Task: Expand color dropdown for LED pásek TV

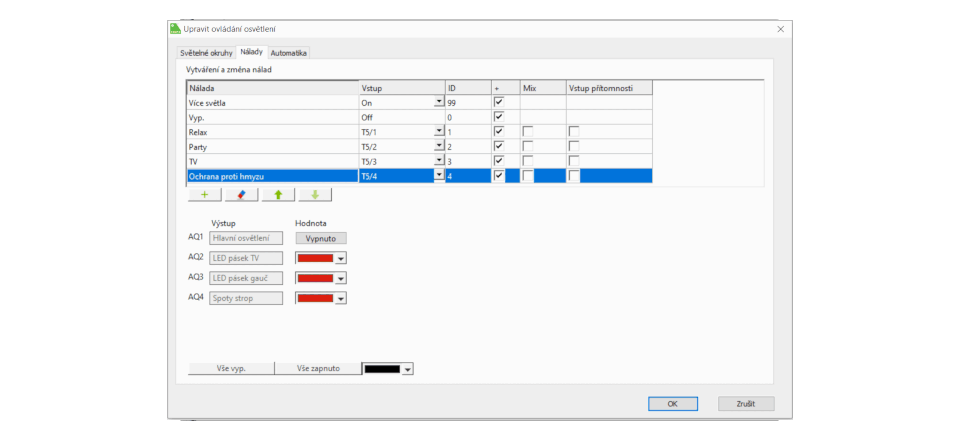Action: 341,258
